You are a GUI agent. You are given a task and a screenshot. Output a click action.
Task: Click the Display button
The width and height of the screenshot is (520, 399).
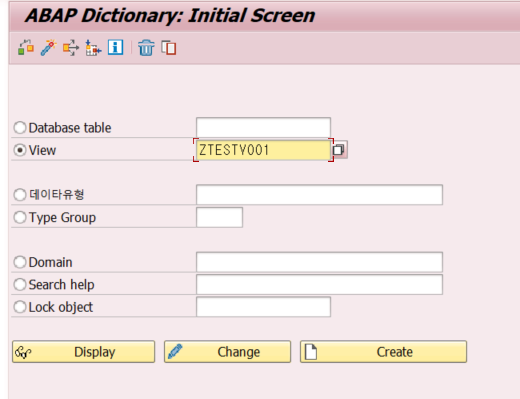click(x=84, y=352)
